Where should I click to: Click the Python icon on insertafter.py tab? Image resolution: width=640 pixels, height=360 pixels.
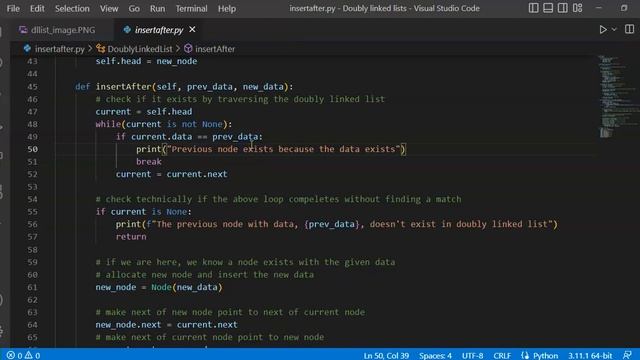point(127,29)
